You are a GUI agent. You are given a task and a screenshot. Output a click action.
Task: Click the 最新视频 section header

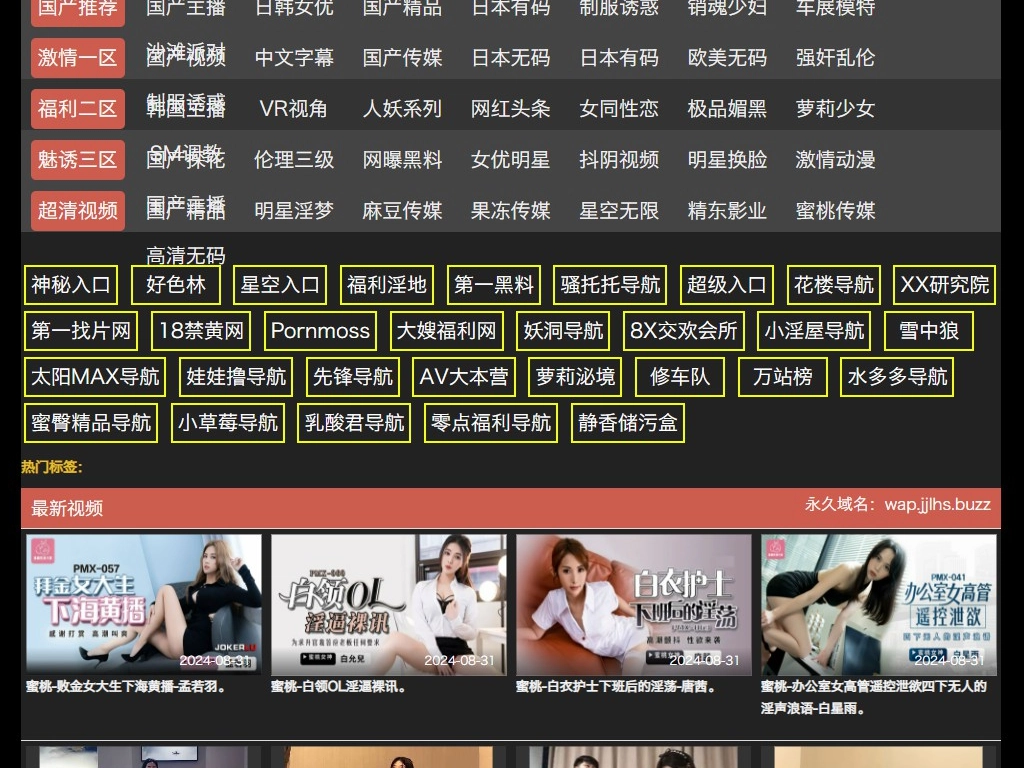(x=67, y=508)
